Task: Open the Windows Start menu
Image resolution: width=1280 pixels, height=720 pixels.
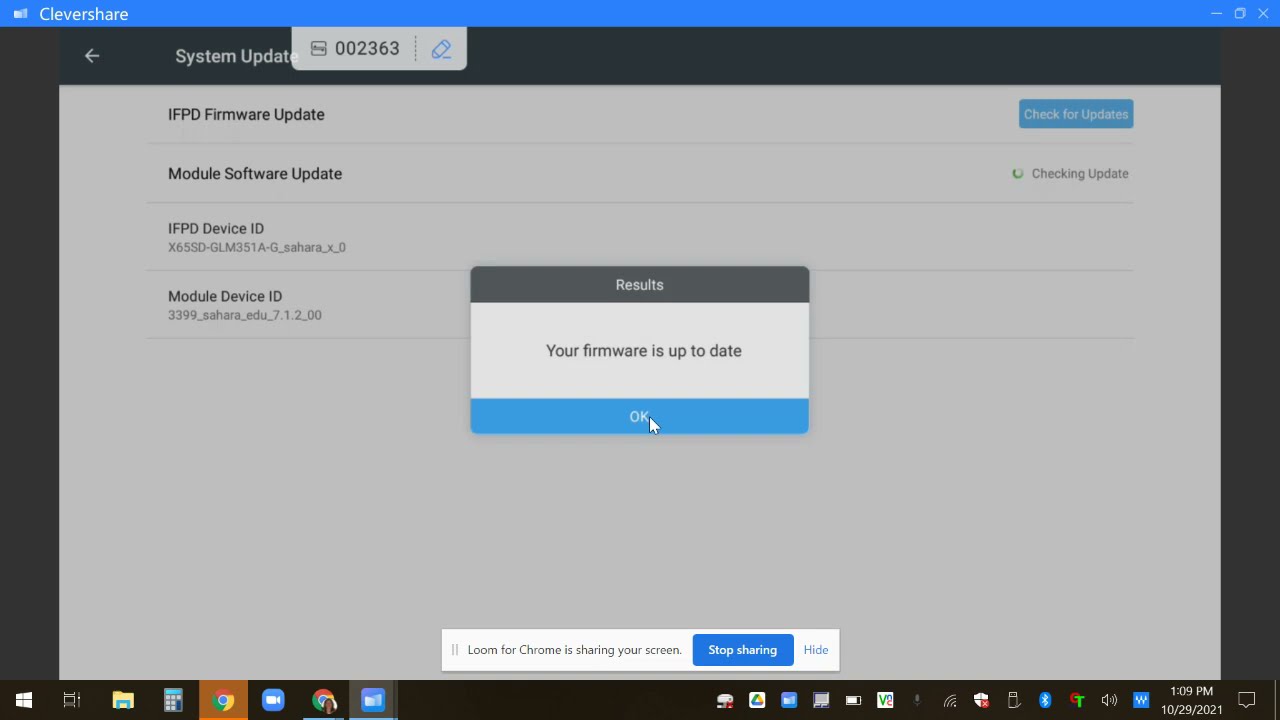Action: (x=24, y=700)
